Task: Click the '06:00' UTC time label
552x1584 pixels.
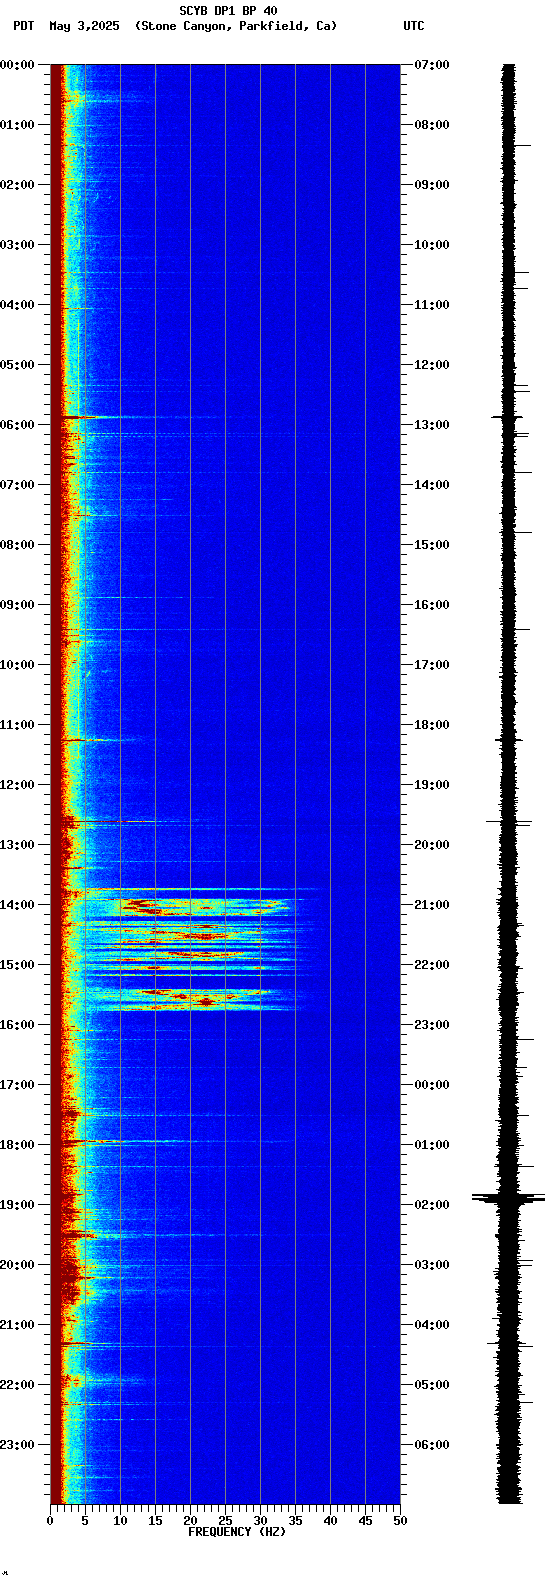Action: coord(431,1445)
